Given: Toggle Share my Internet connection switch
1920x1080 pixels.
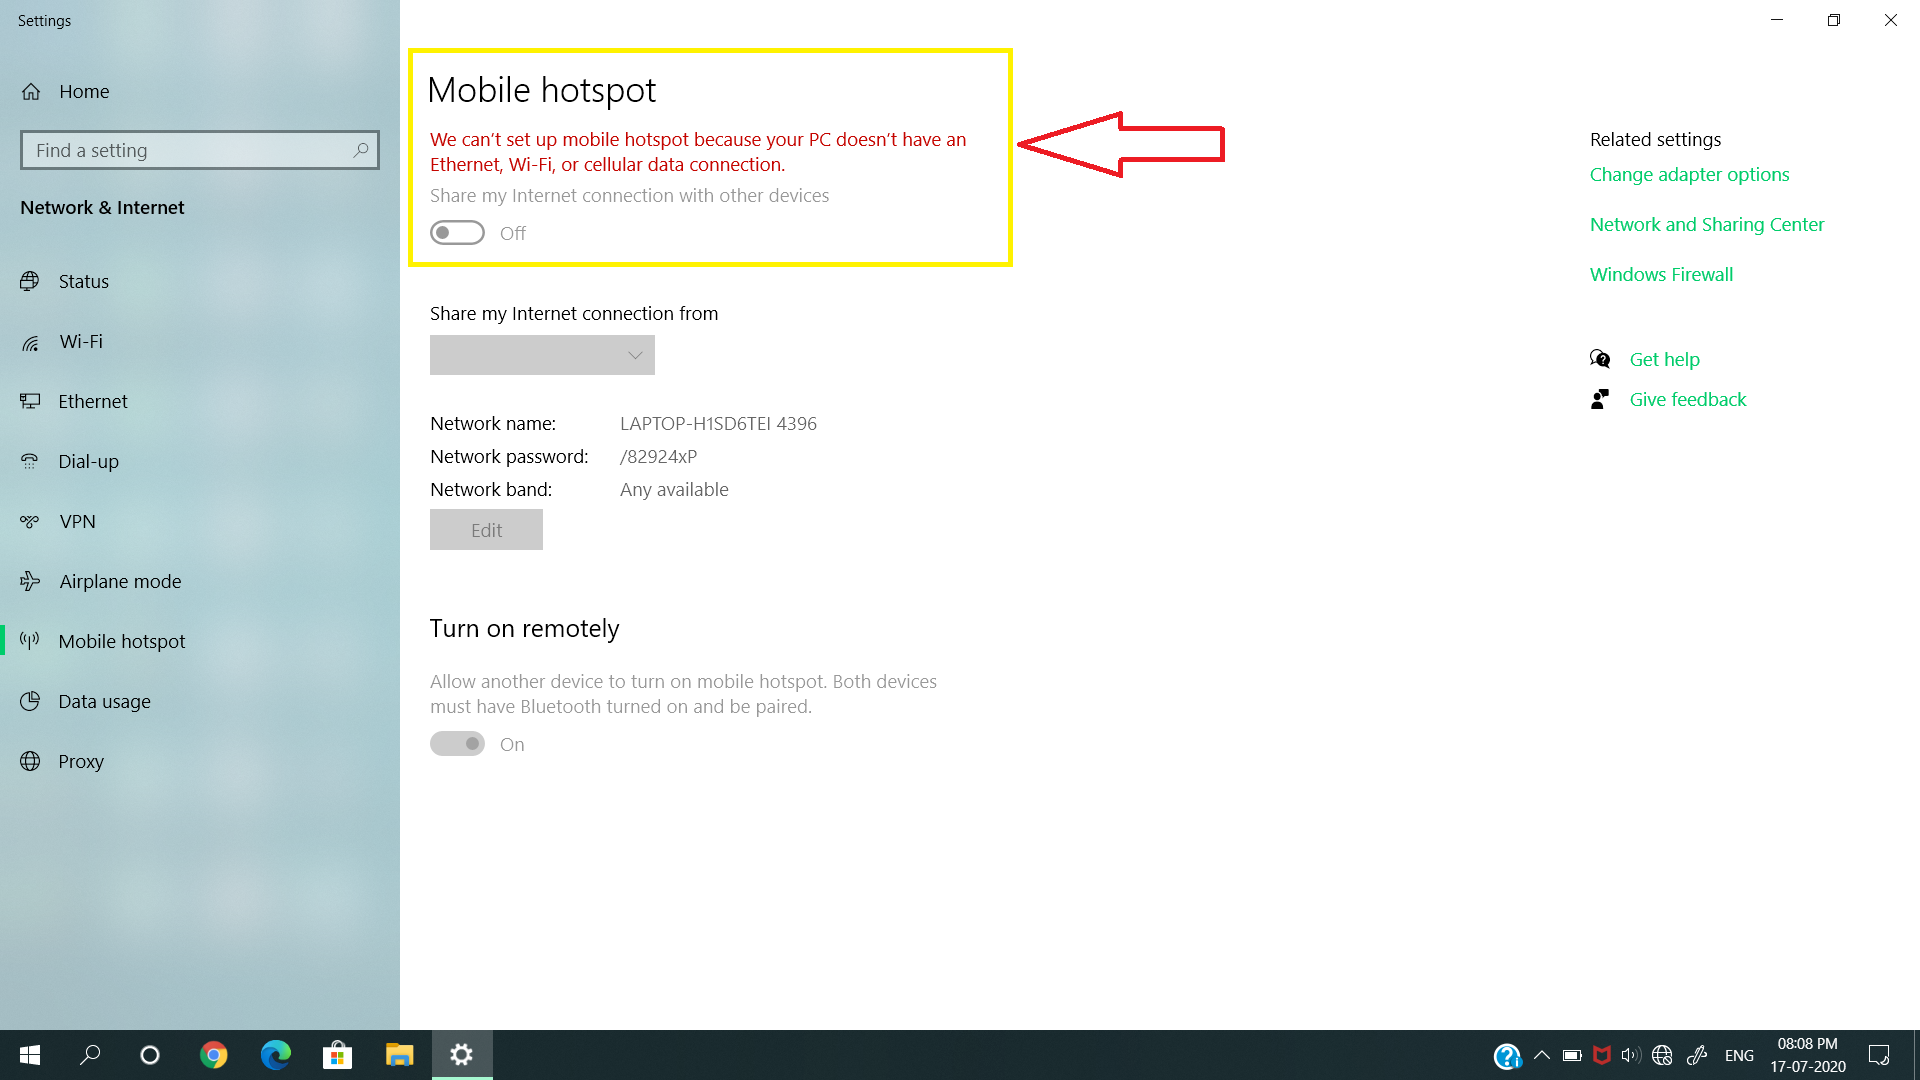Looking at the screenshot, I should [457, 233].
